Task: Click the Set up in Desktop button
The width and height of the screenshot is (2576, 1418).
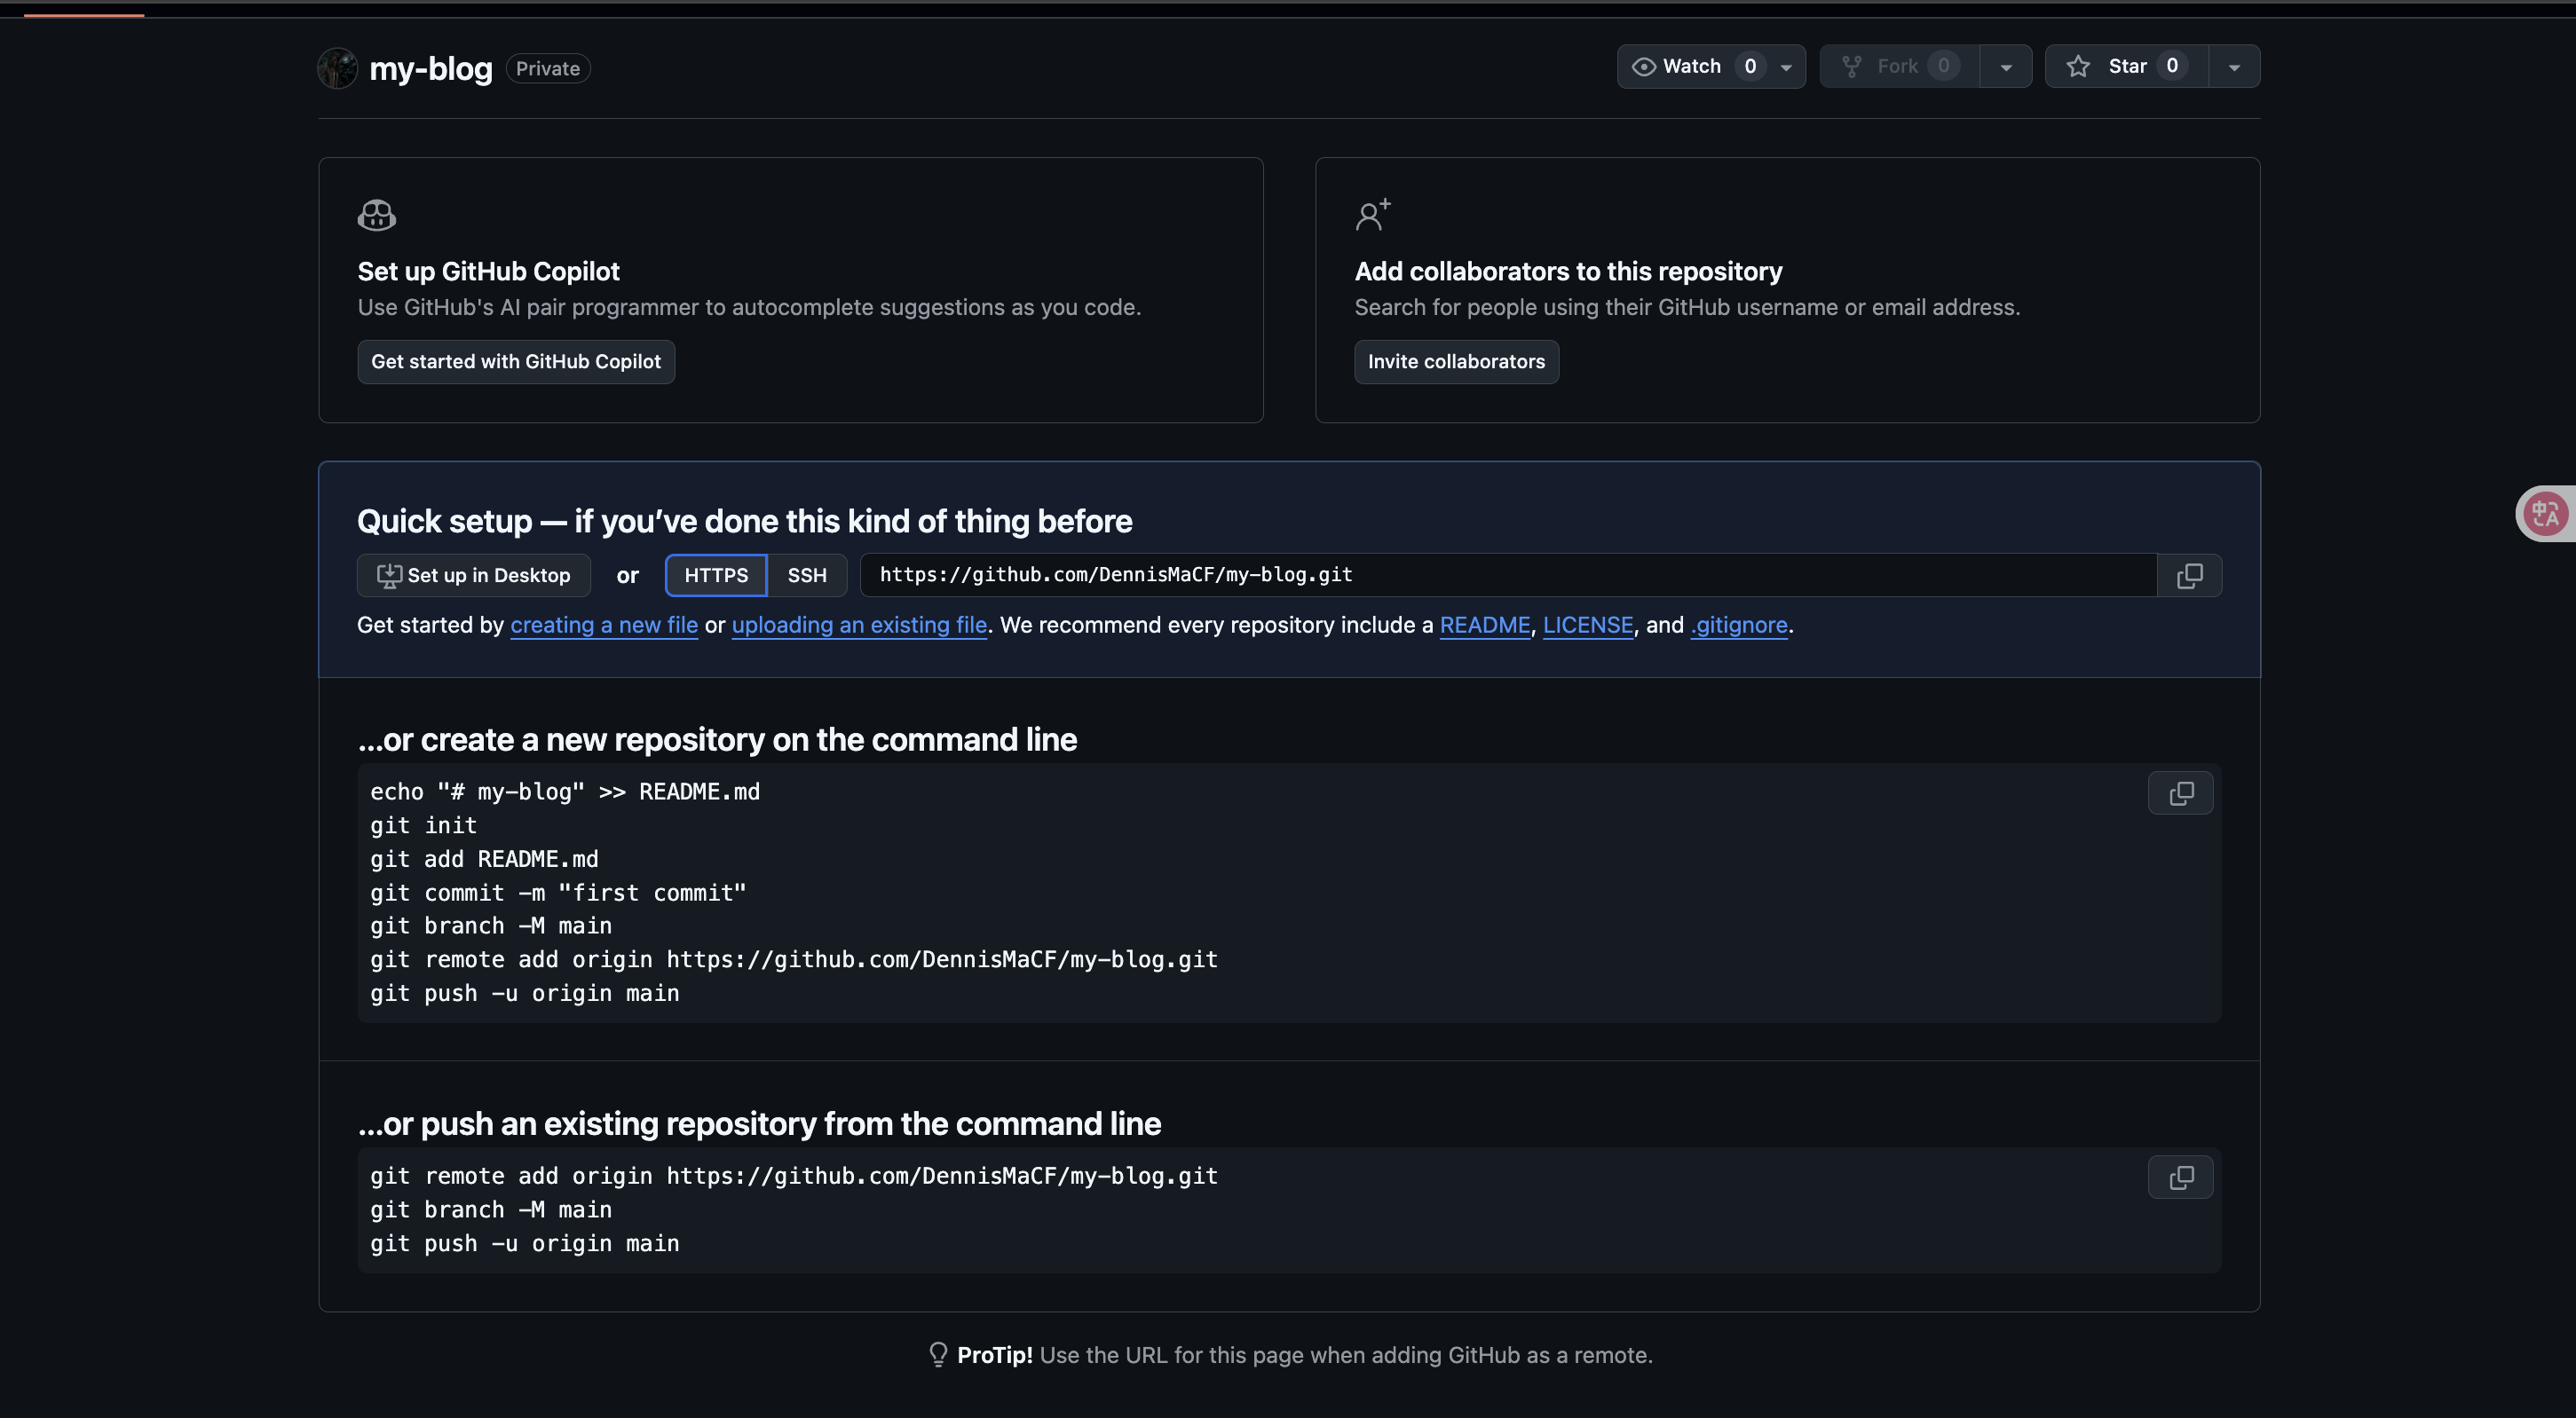Action: [474, 575]
